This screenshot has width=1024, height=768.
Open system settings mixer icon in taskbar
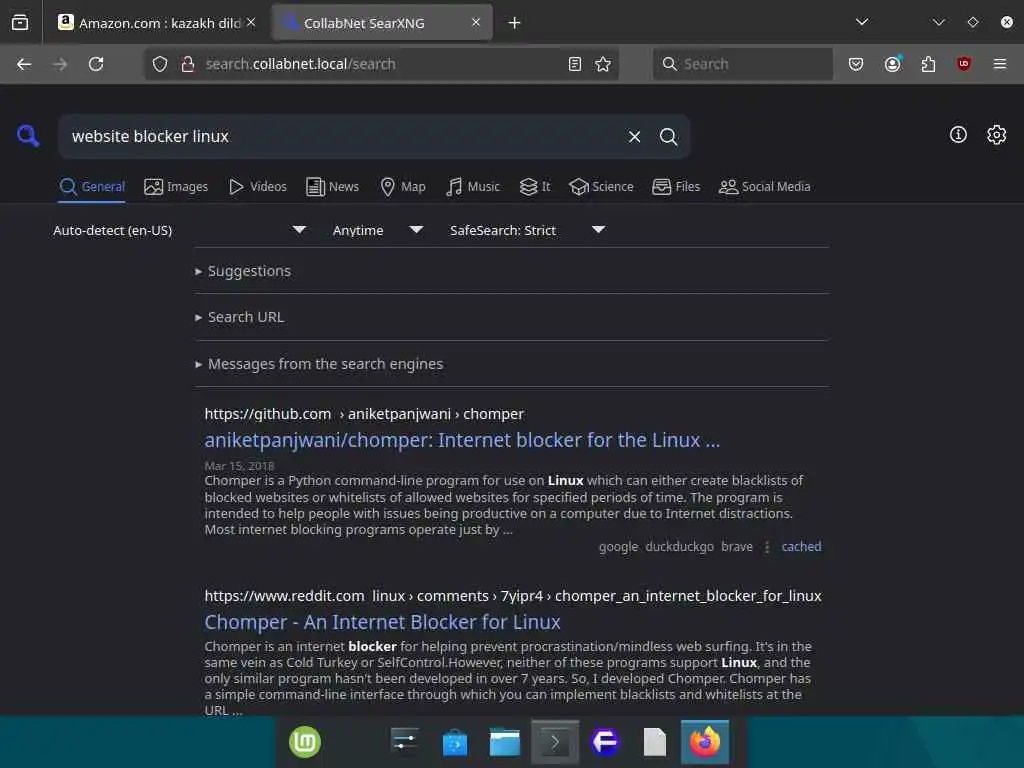tap(404, 742)
